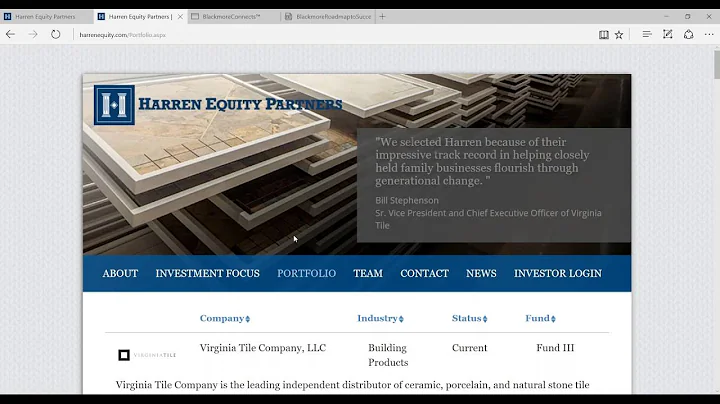Image resolution: width=720 pixels, height=404 pixels.
Task: Open the INVESTOR LOGIN link
Action: click(557, 273)
